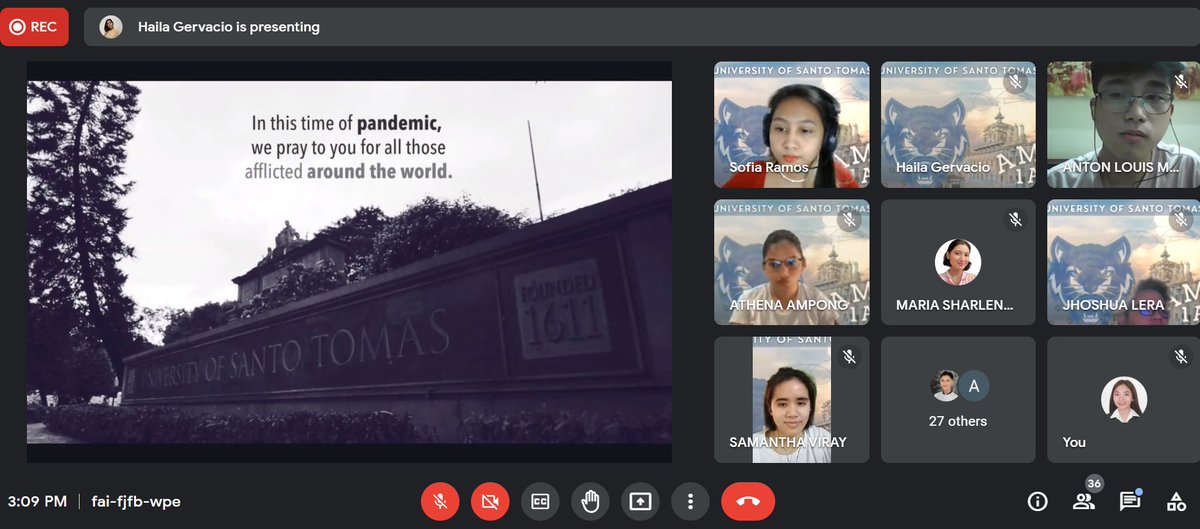1200x529 pixels.
Task: Select Sofia Ramos video tile
Action: [x=792, y=125]
